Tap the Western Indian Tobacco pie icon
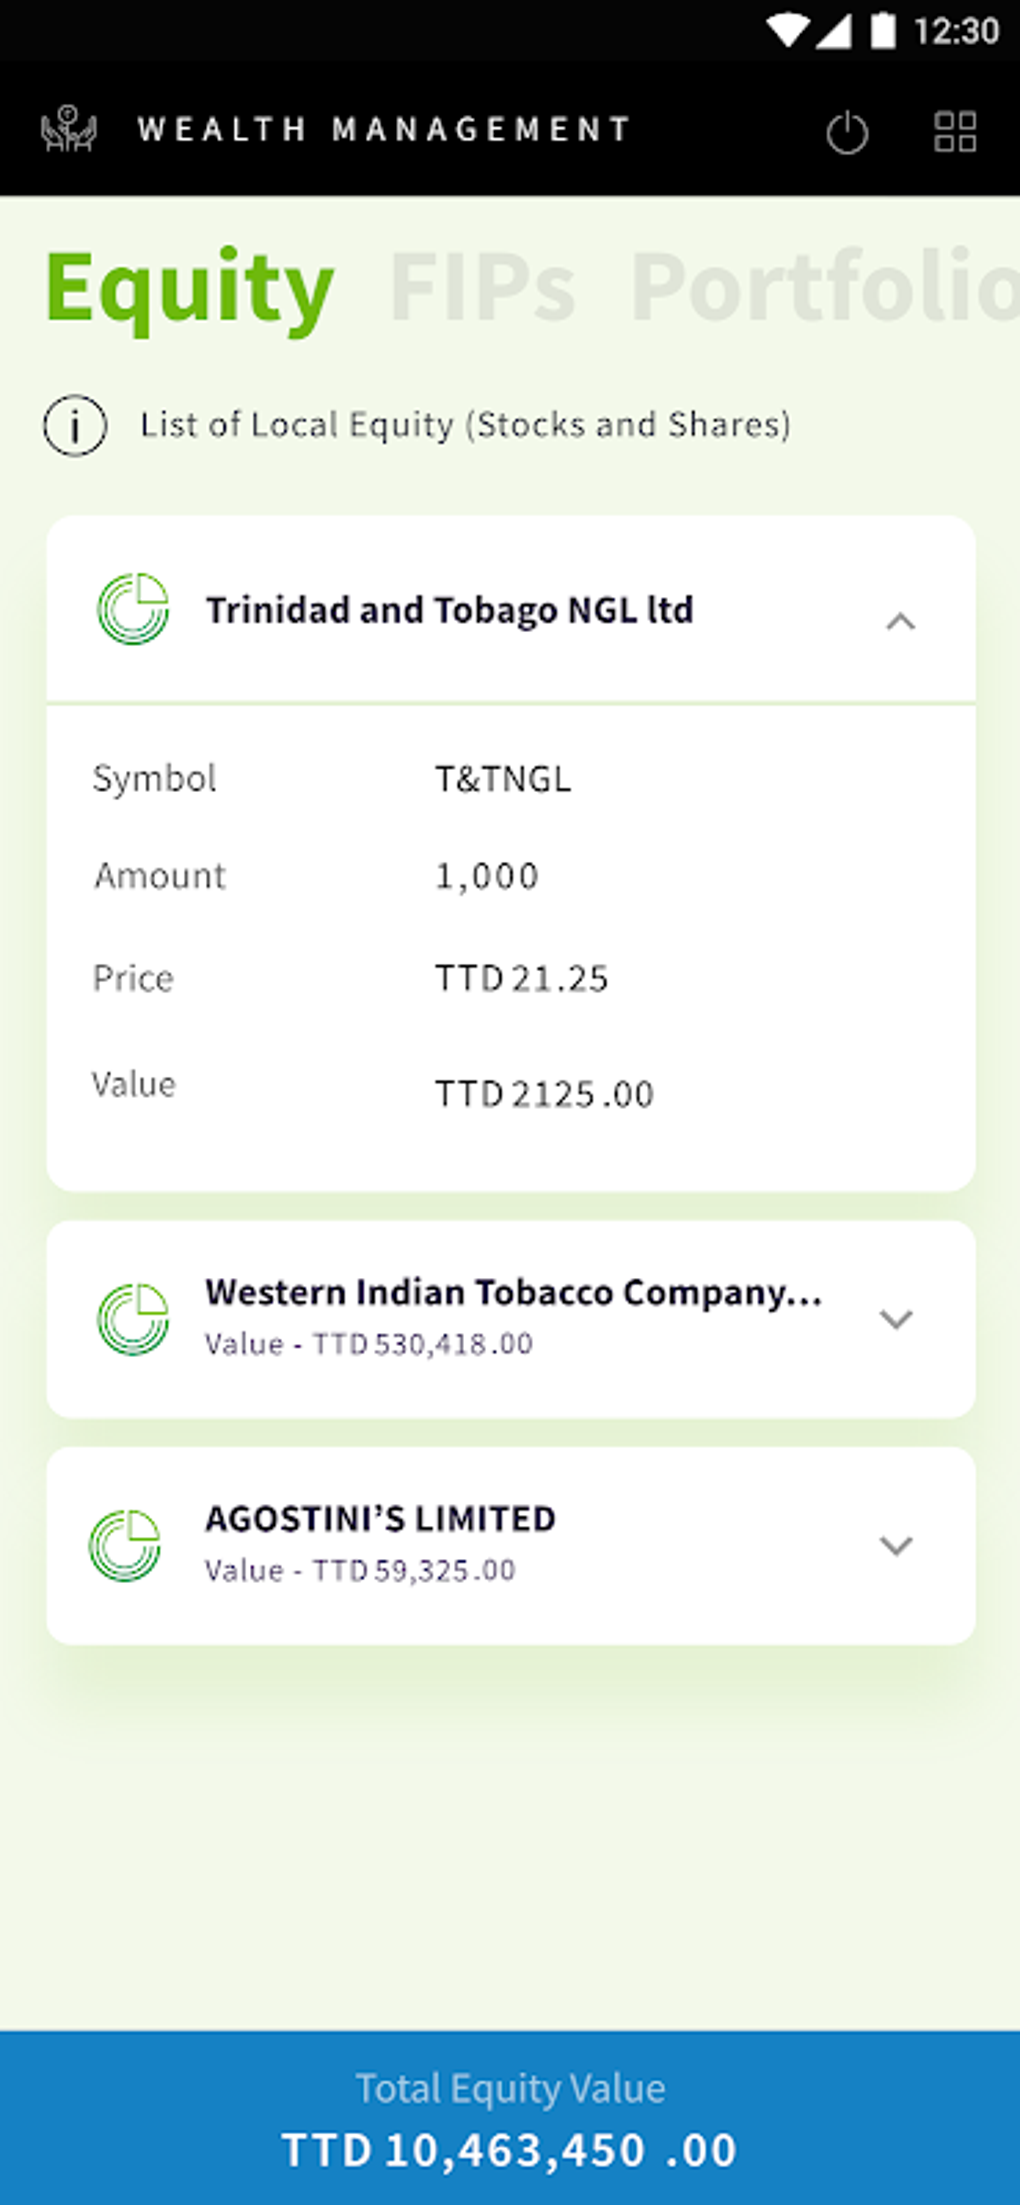The height and width of the screenshot is (2205, 1020). coord(133,1319)
